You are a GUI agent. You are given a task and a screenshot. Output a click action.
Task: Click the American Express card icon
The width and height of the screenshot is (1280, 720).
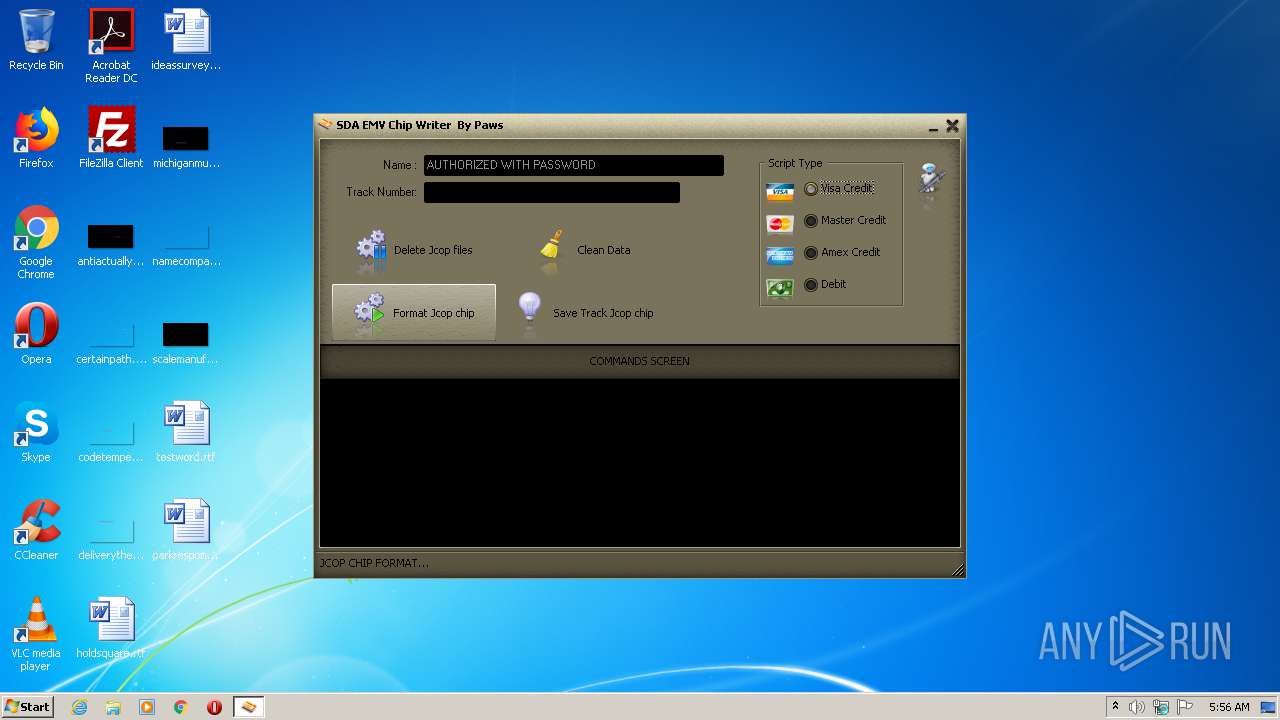[x=780, y=255]
